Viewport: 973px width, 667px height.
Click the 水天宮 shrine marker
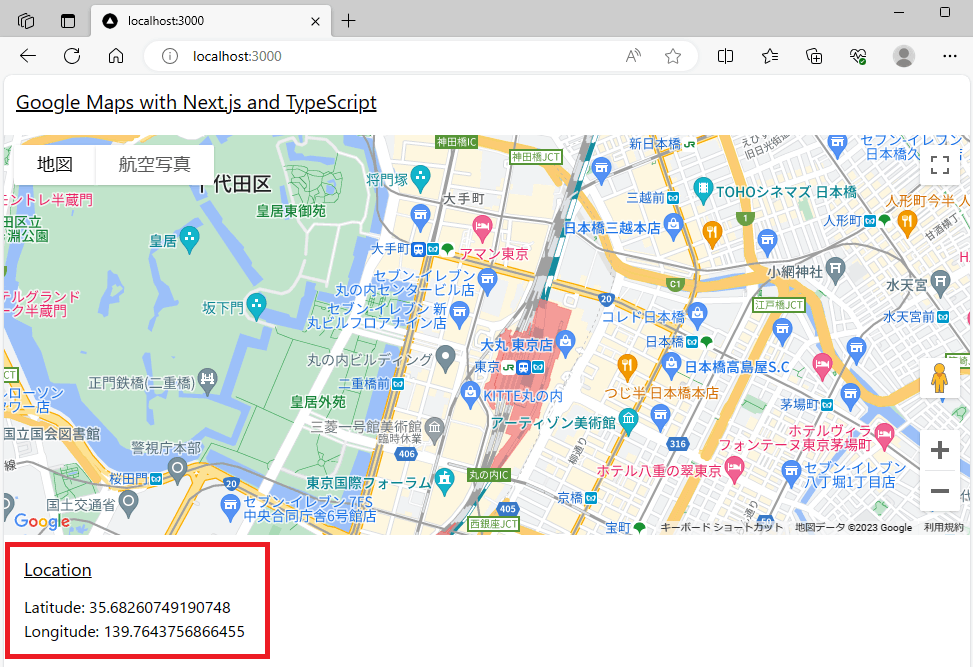pyautogui.click(x=941, y=283)
